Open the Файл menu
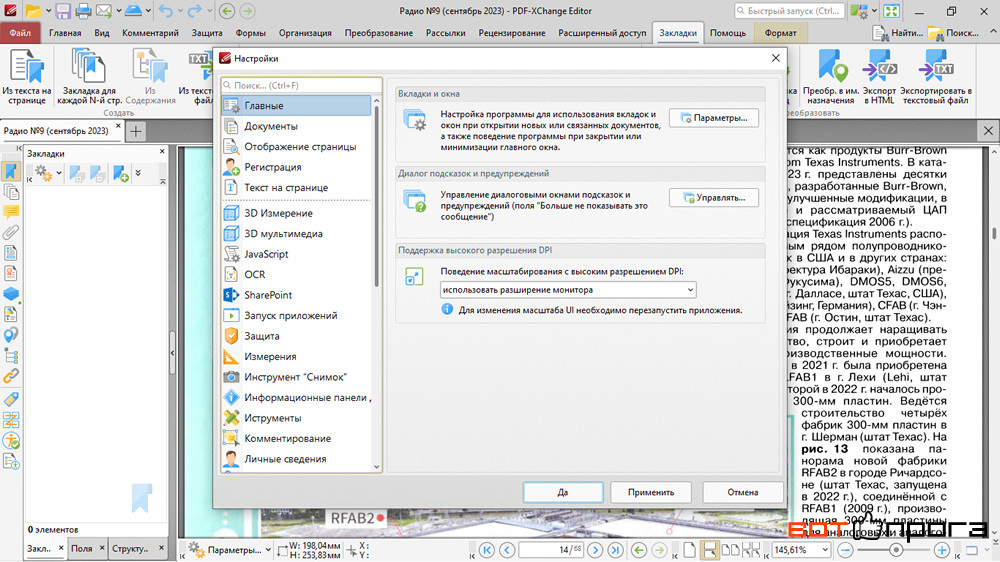Image resolution: width=1000 pixels, height=562 pixels. (x=20, y=33)
